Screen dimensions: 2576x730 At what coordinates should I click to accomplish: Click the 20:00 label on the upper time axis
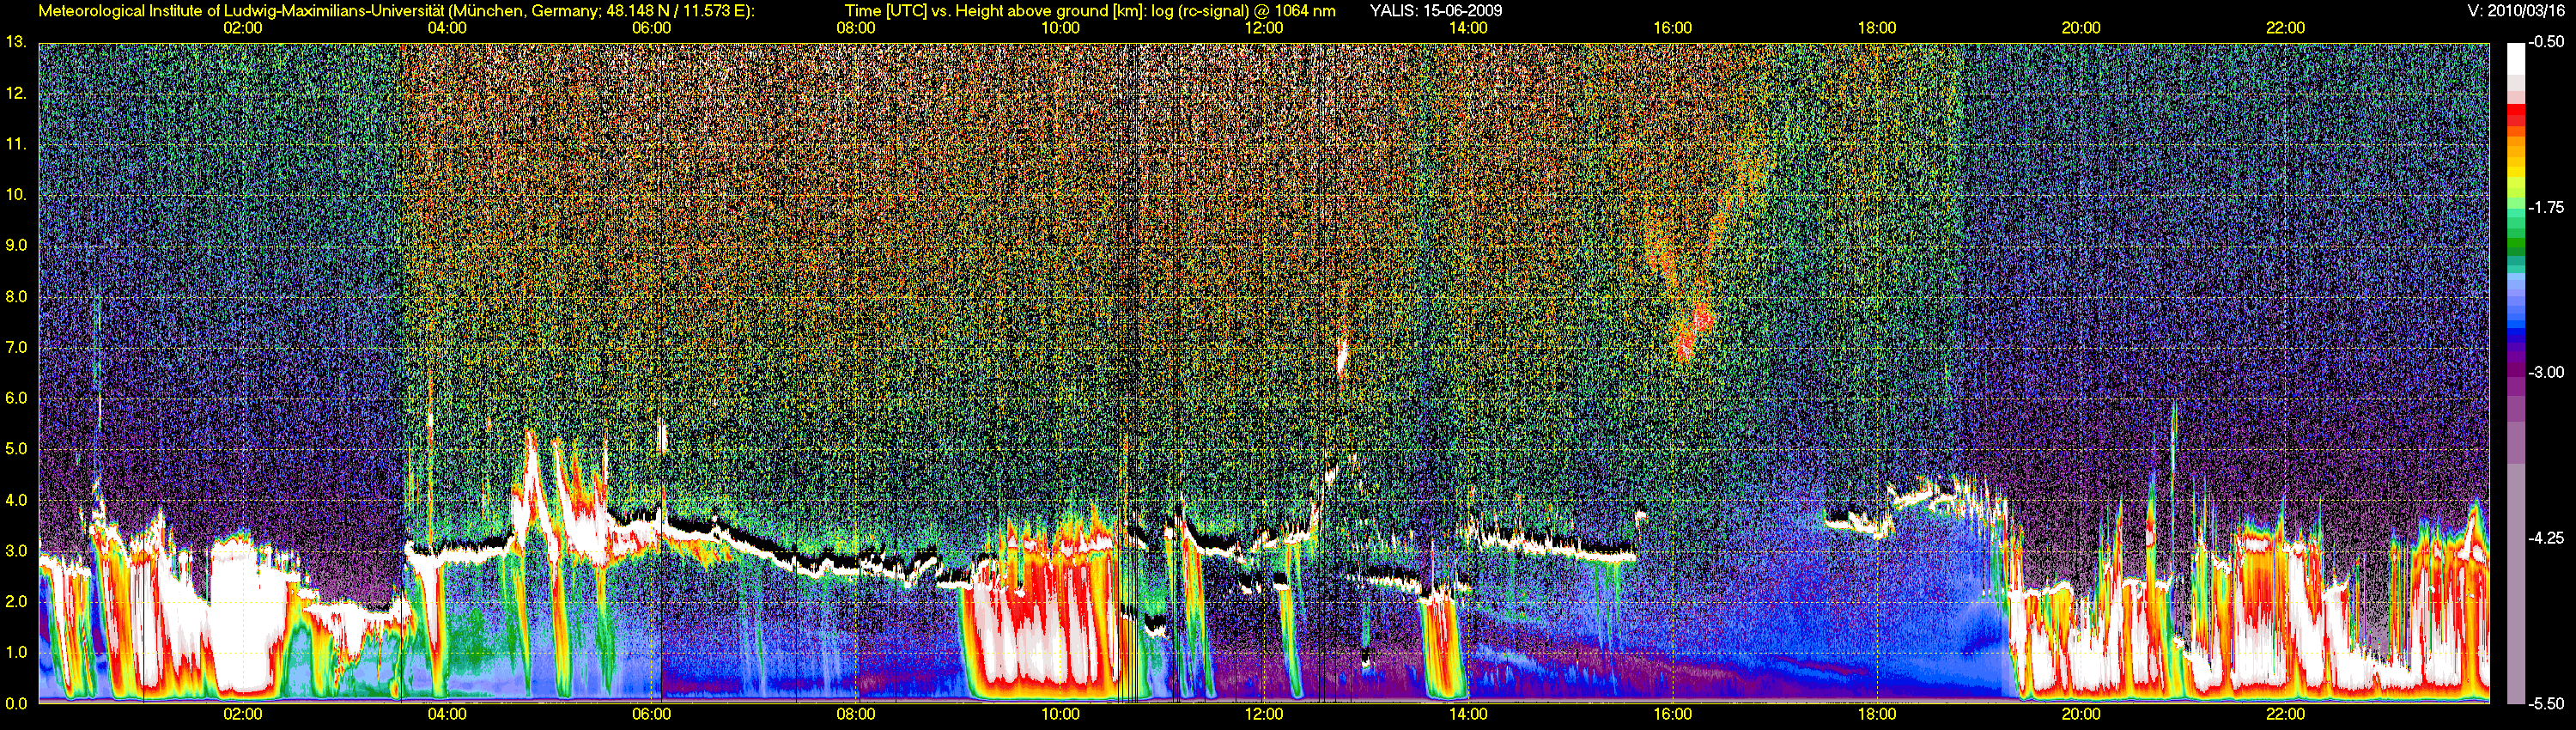tap(2081, 28)
